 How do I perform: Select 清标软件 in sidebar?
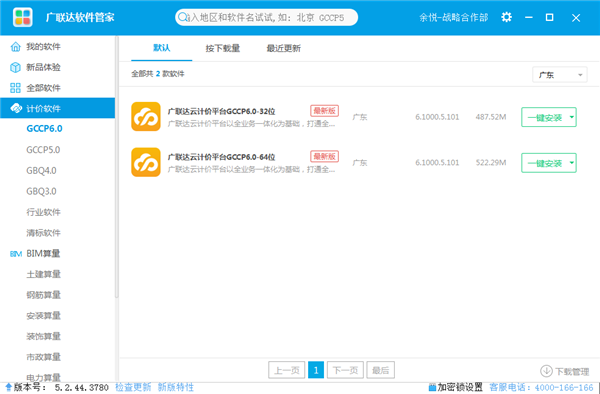click(43, 233)
